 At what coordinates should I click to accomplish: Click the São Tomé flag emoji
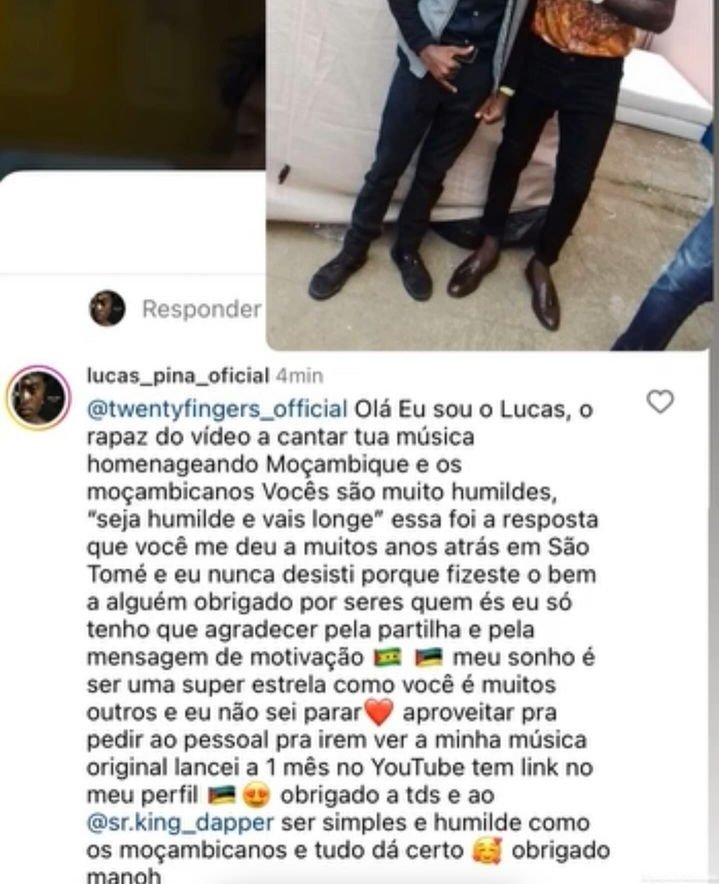[x=388, y=657]
